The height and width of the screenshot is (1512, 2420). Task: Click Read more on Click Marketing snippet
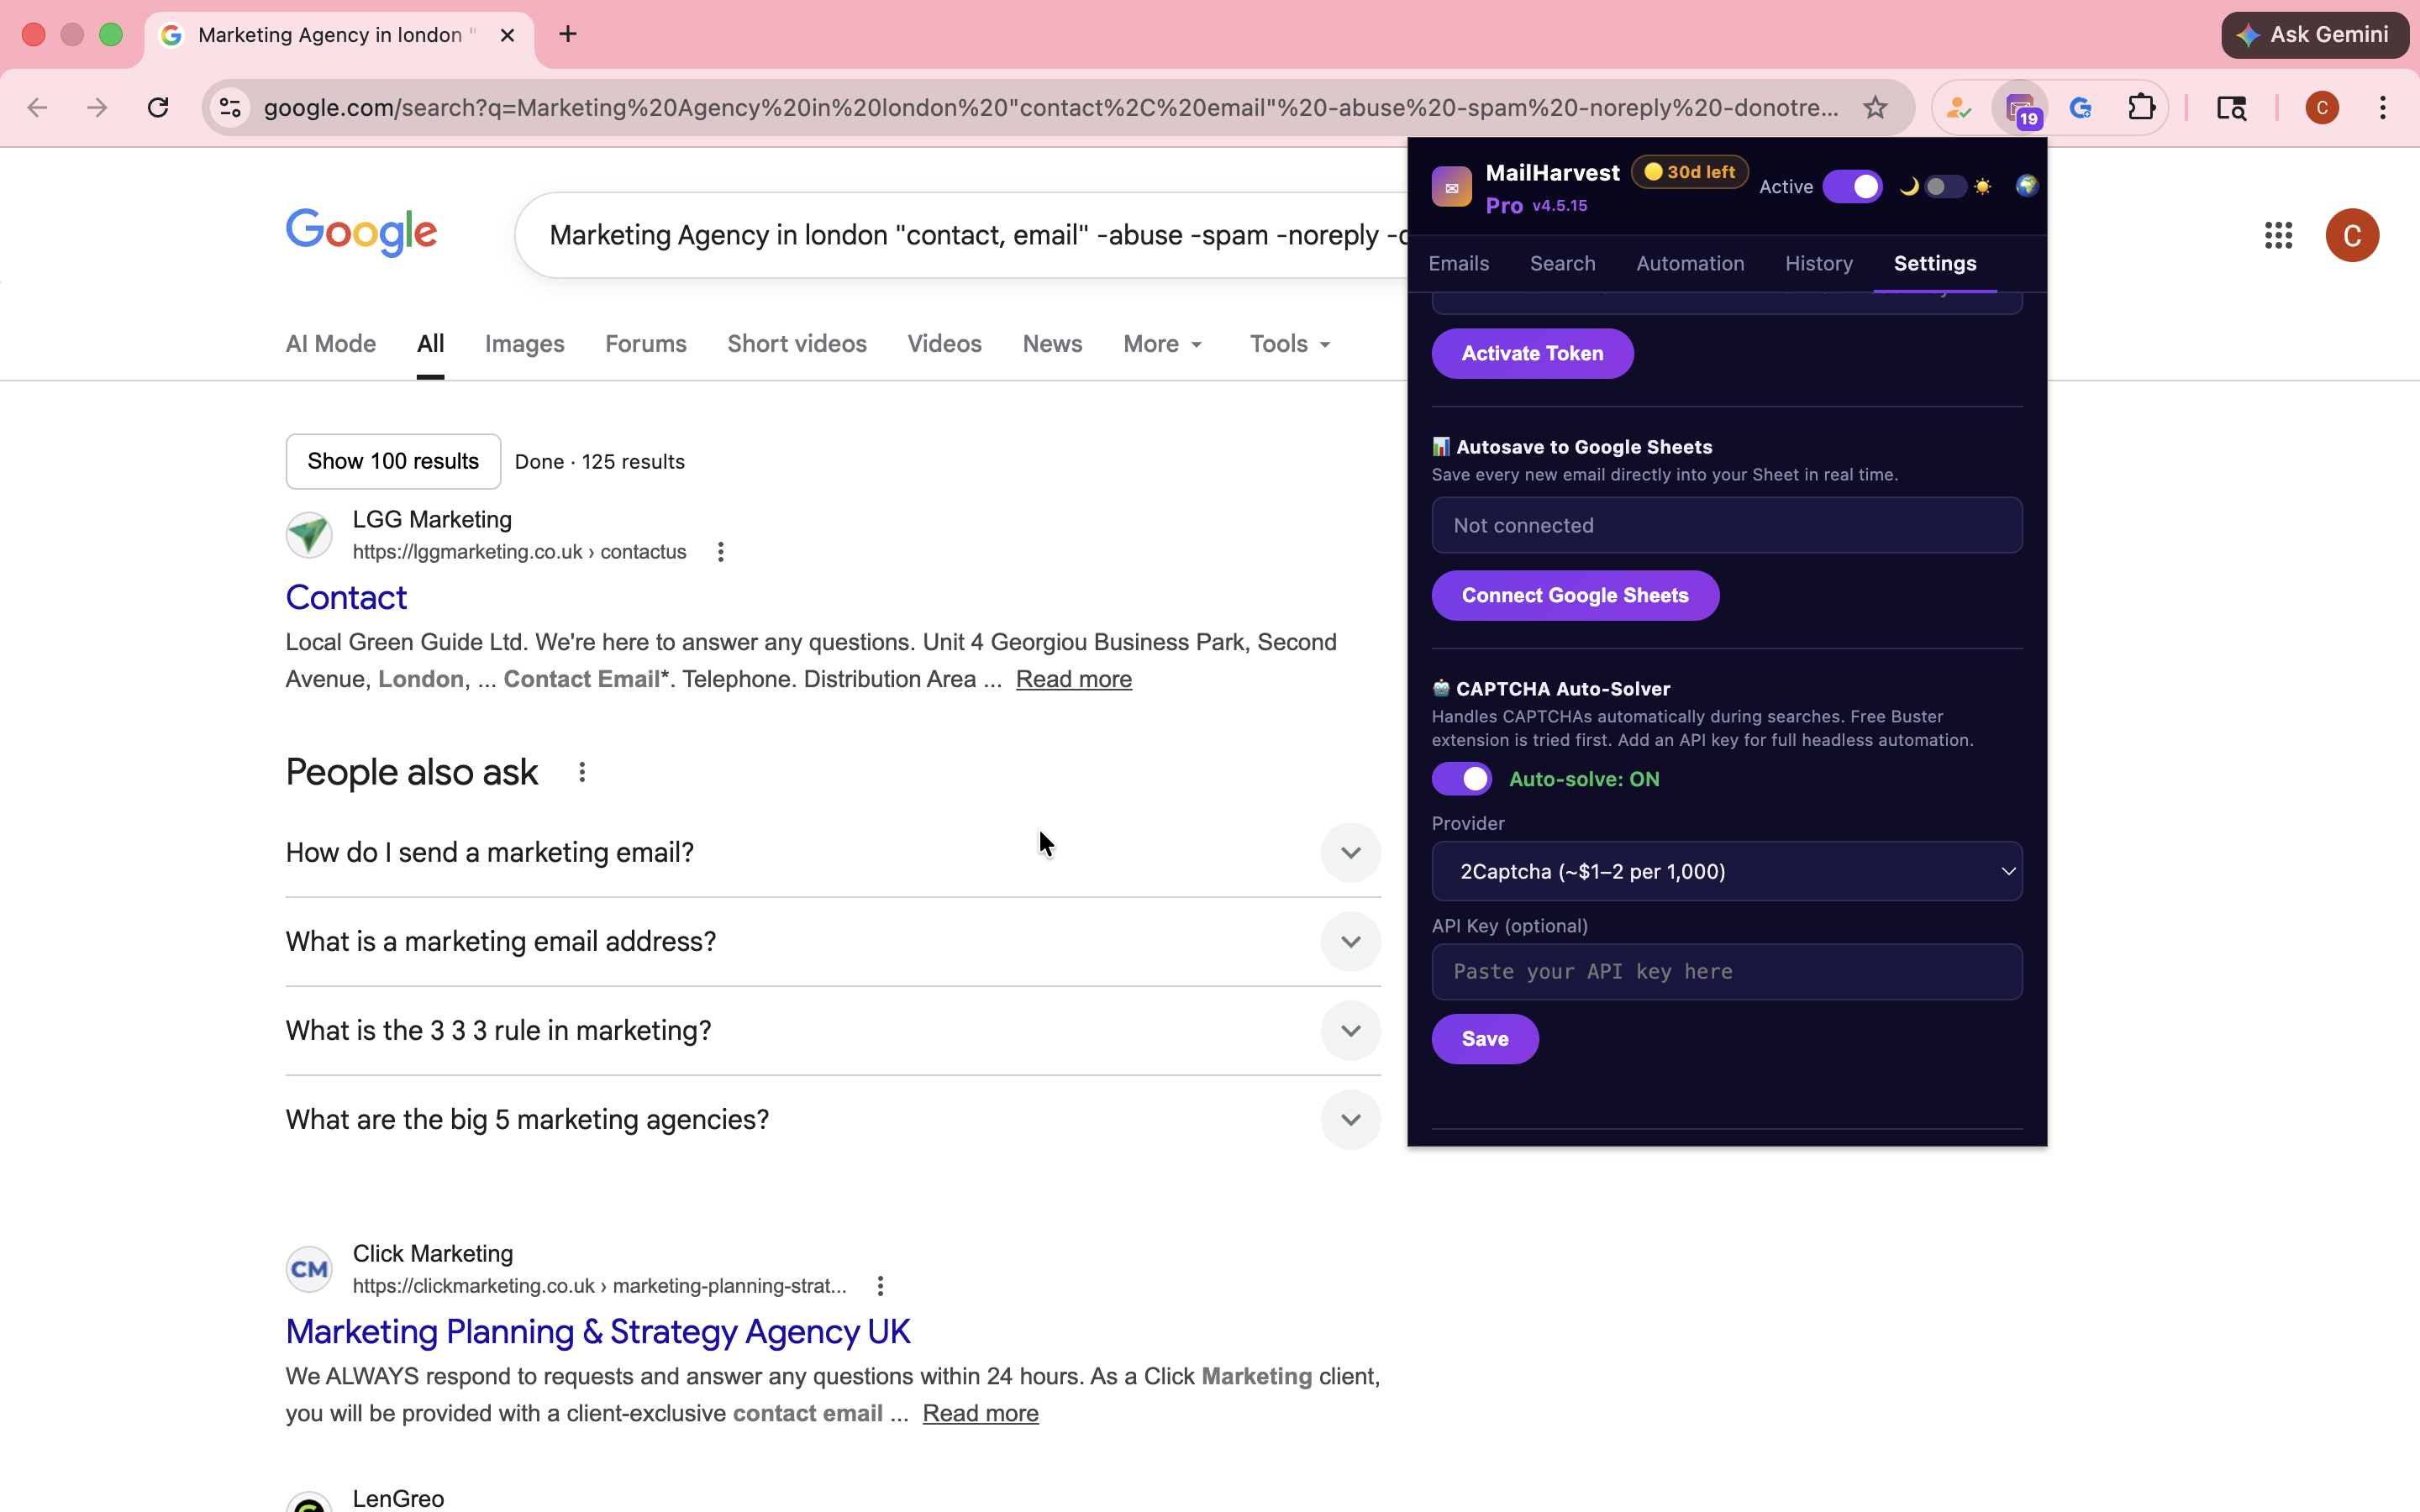point(980,1413)
